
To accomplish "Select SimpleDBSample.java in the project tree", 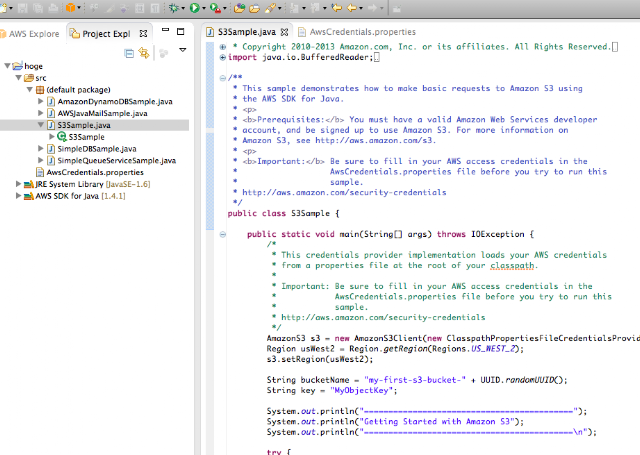I will (97, 149).
